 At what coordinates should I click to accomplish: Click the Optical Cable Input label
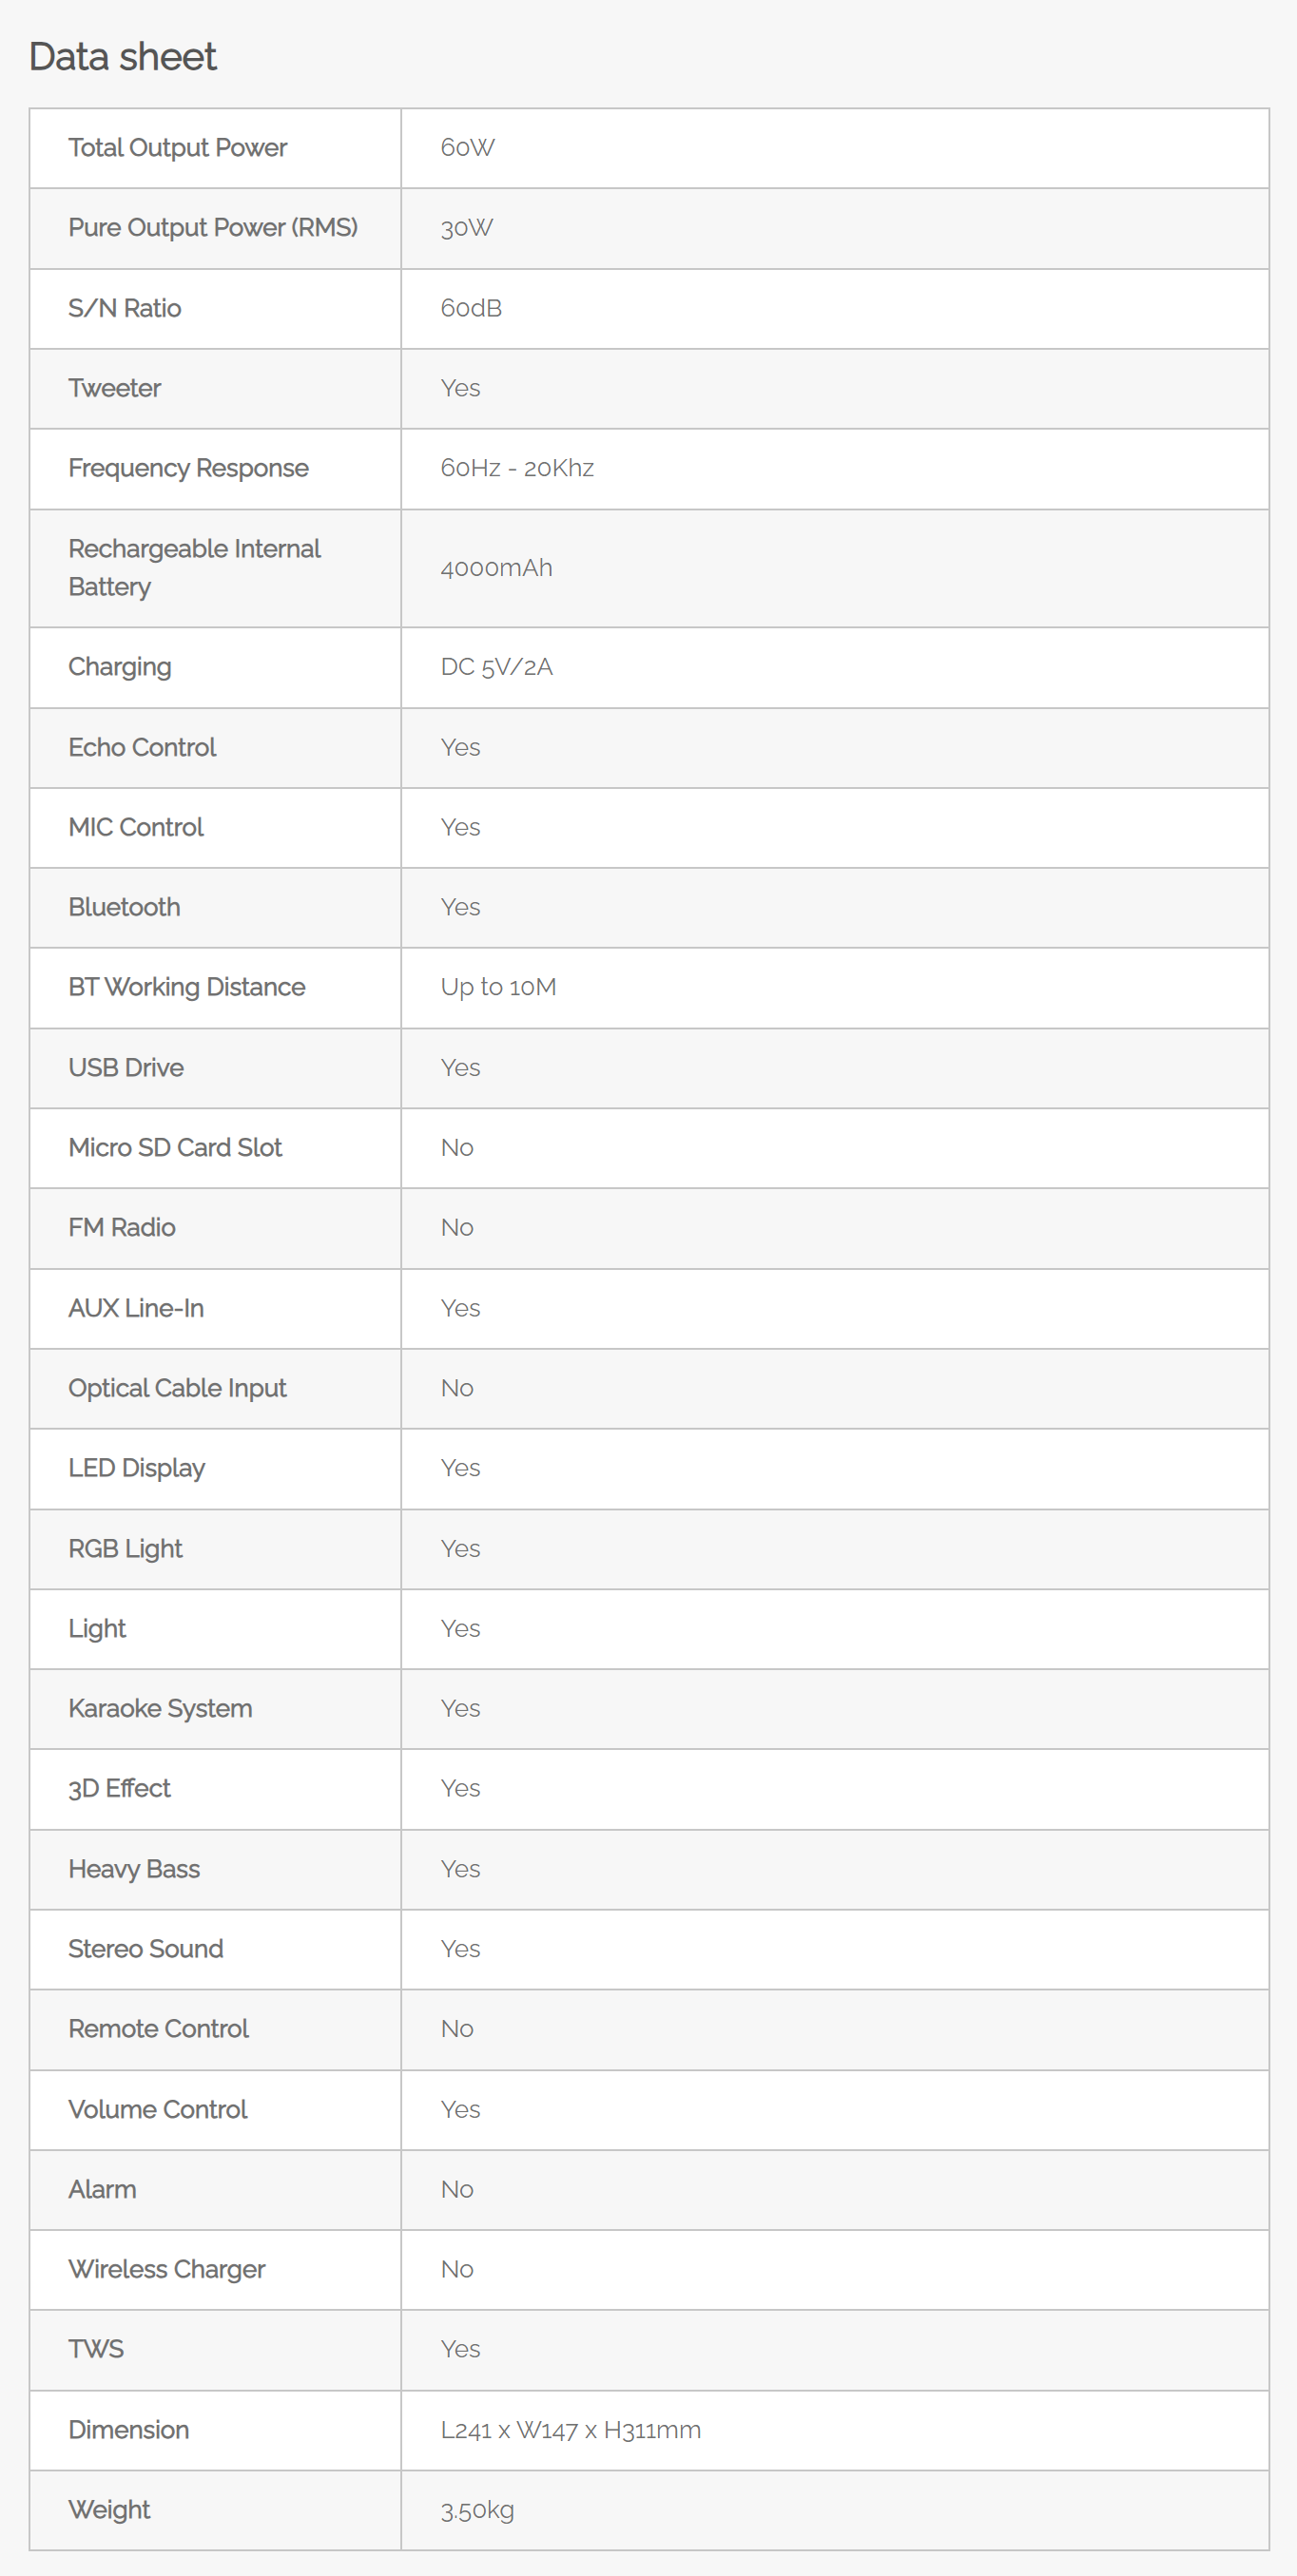[x=177, y=1388]
